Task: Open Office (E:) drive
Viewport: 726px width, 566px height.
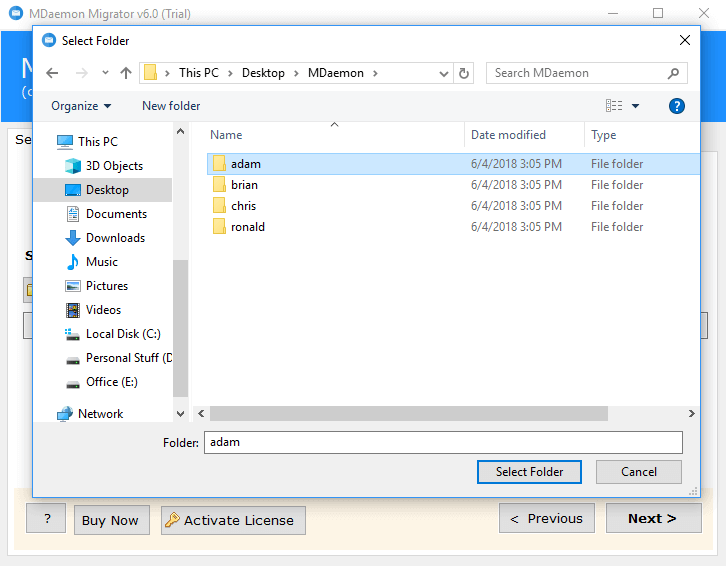Action: coord(112,383)
